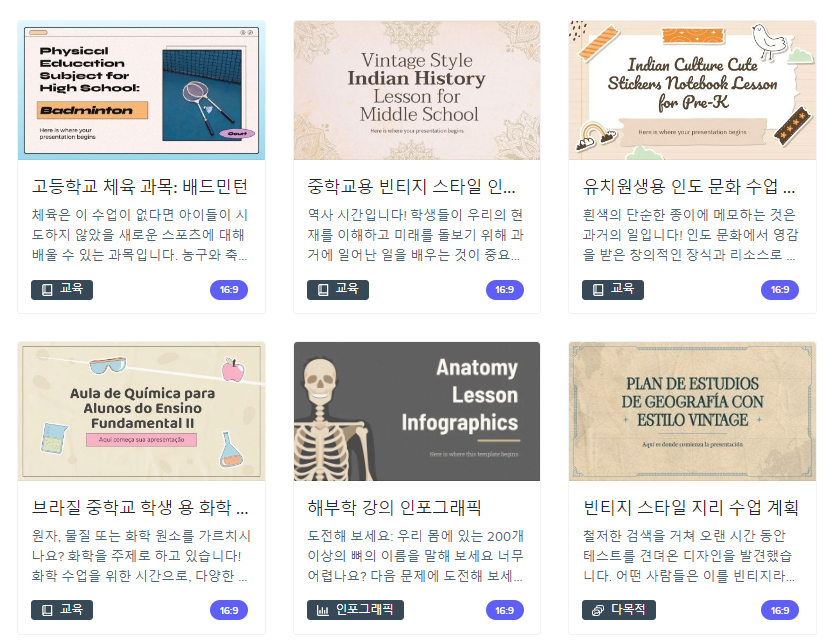Select 인포그래픽 category tag

pyautogui.click(x=355, y=610)
